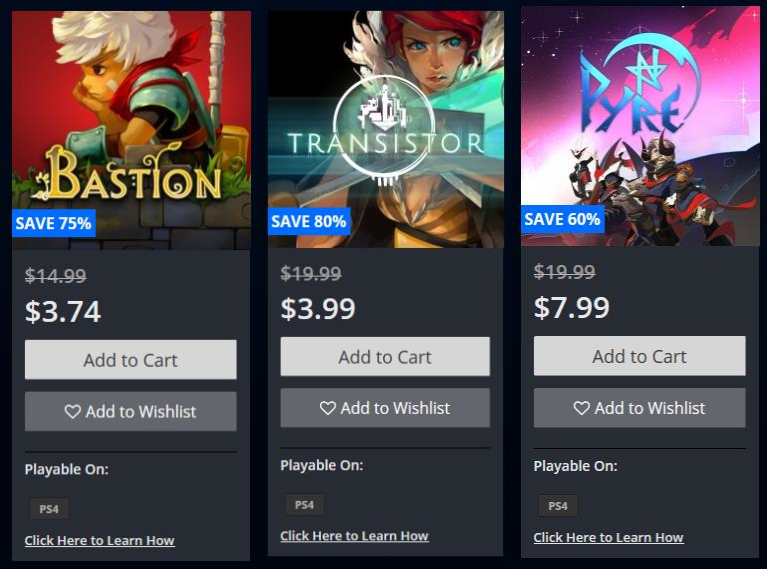Open the Transistor cover art
This screenshot has height=569, width=767.
[386, 129]
